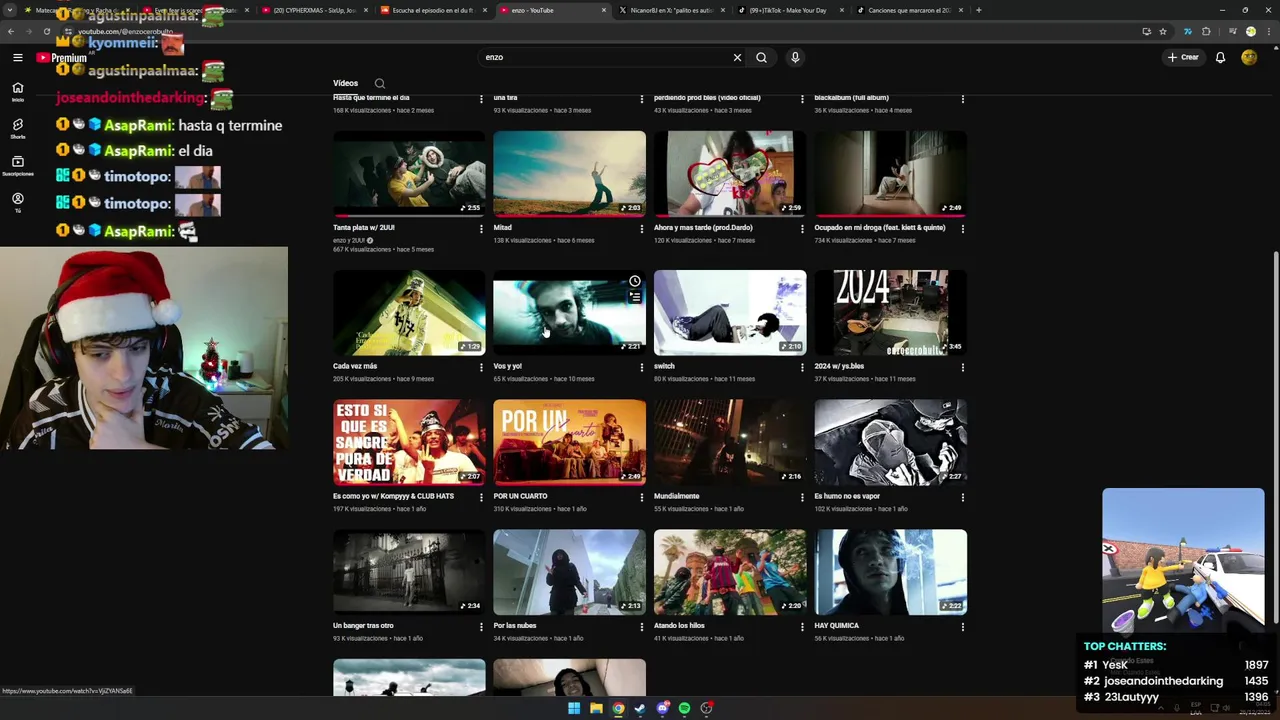
Task: Open Suscripciones in the sidebar
Action: (17, 165)
